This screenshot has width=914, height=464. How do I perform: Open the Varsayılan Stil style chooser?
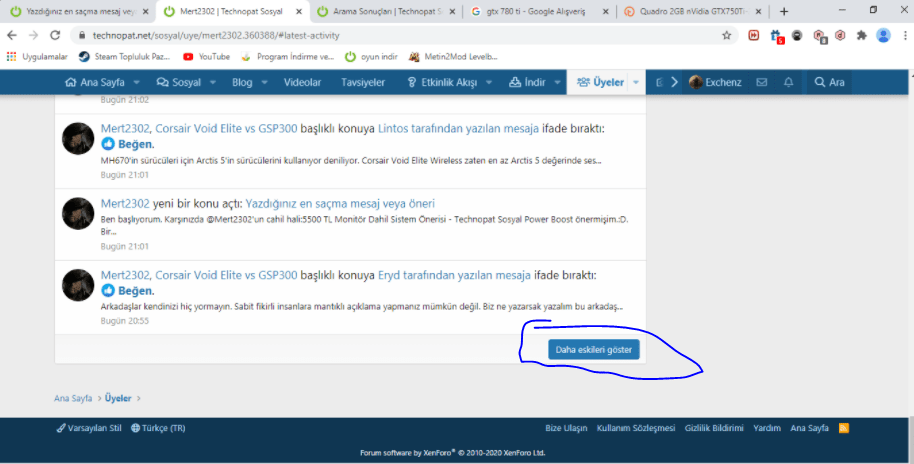click(x=89, y=428)
